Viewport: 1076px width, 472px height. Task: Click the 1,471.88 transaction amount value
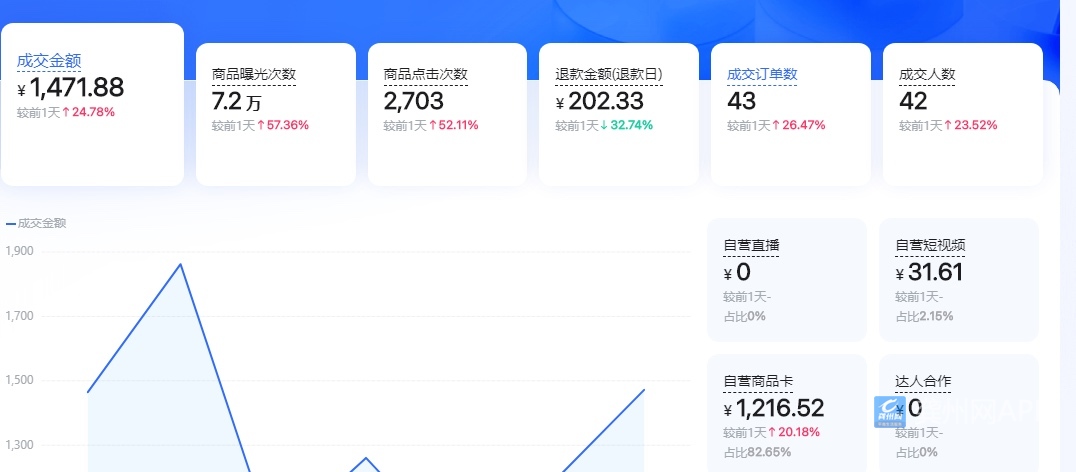[71, 88]
